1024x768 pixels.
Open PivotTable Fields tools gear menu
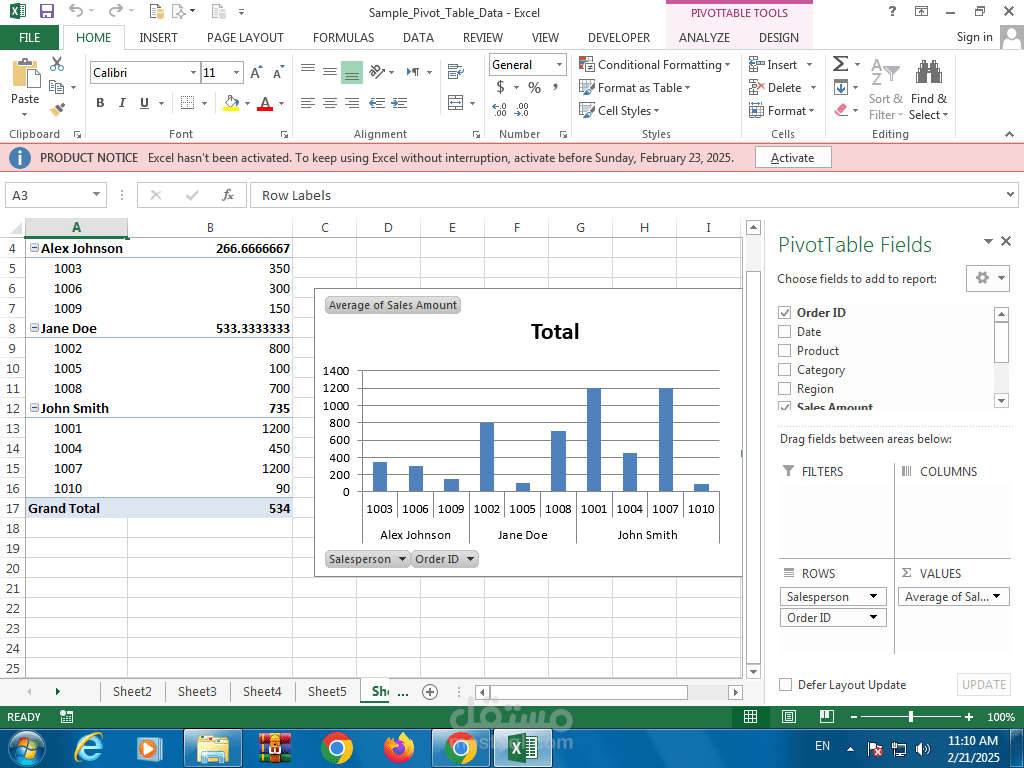[x=987, y=278]
